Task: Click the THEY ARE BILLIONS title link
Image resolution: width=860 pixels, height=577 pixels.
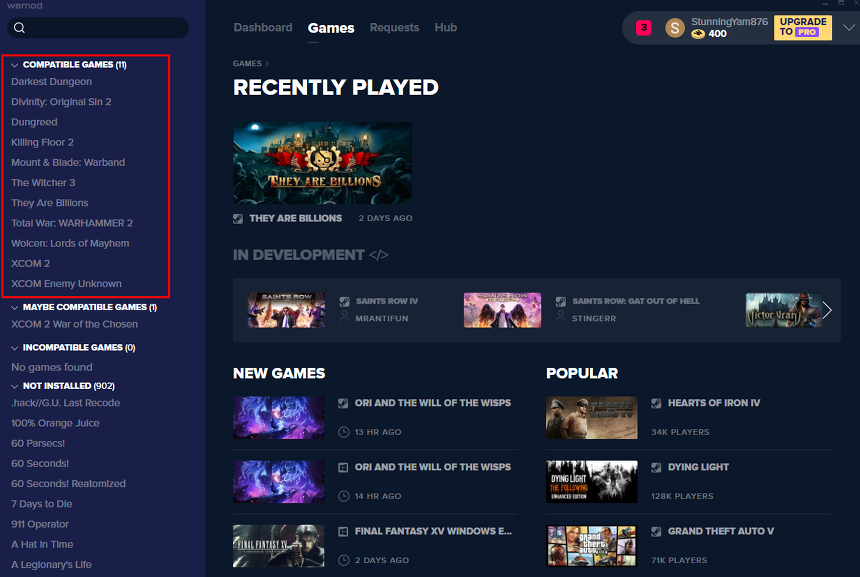Action: (296, 218)
